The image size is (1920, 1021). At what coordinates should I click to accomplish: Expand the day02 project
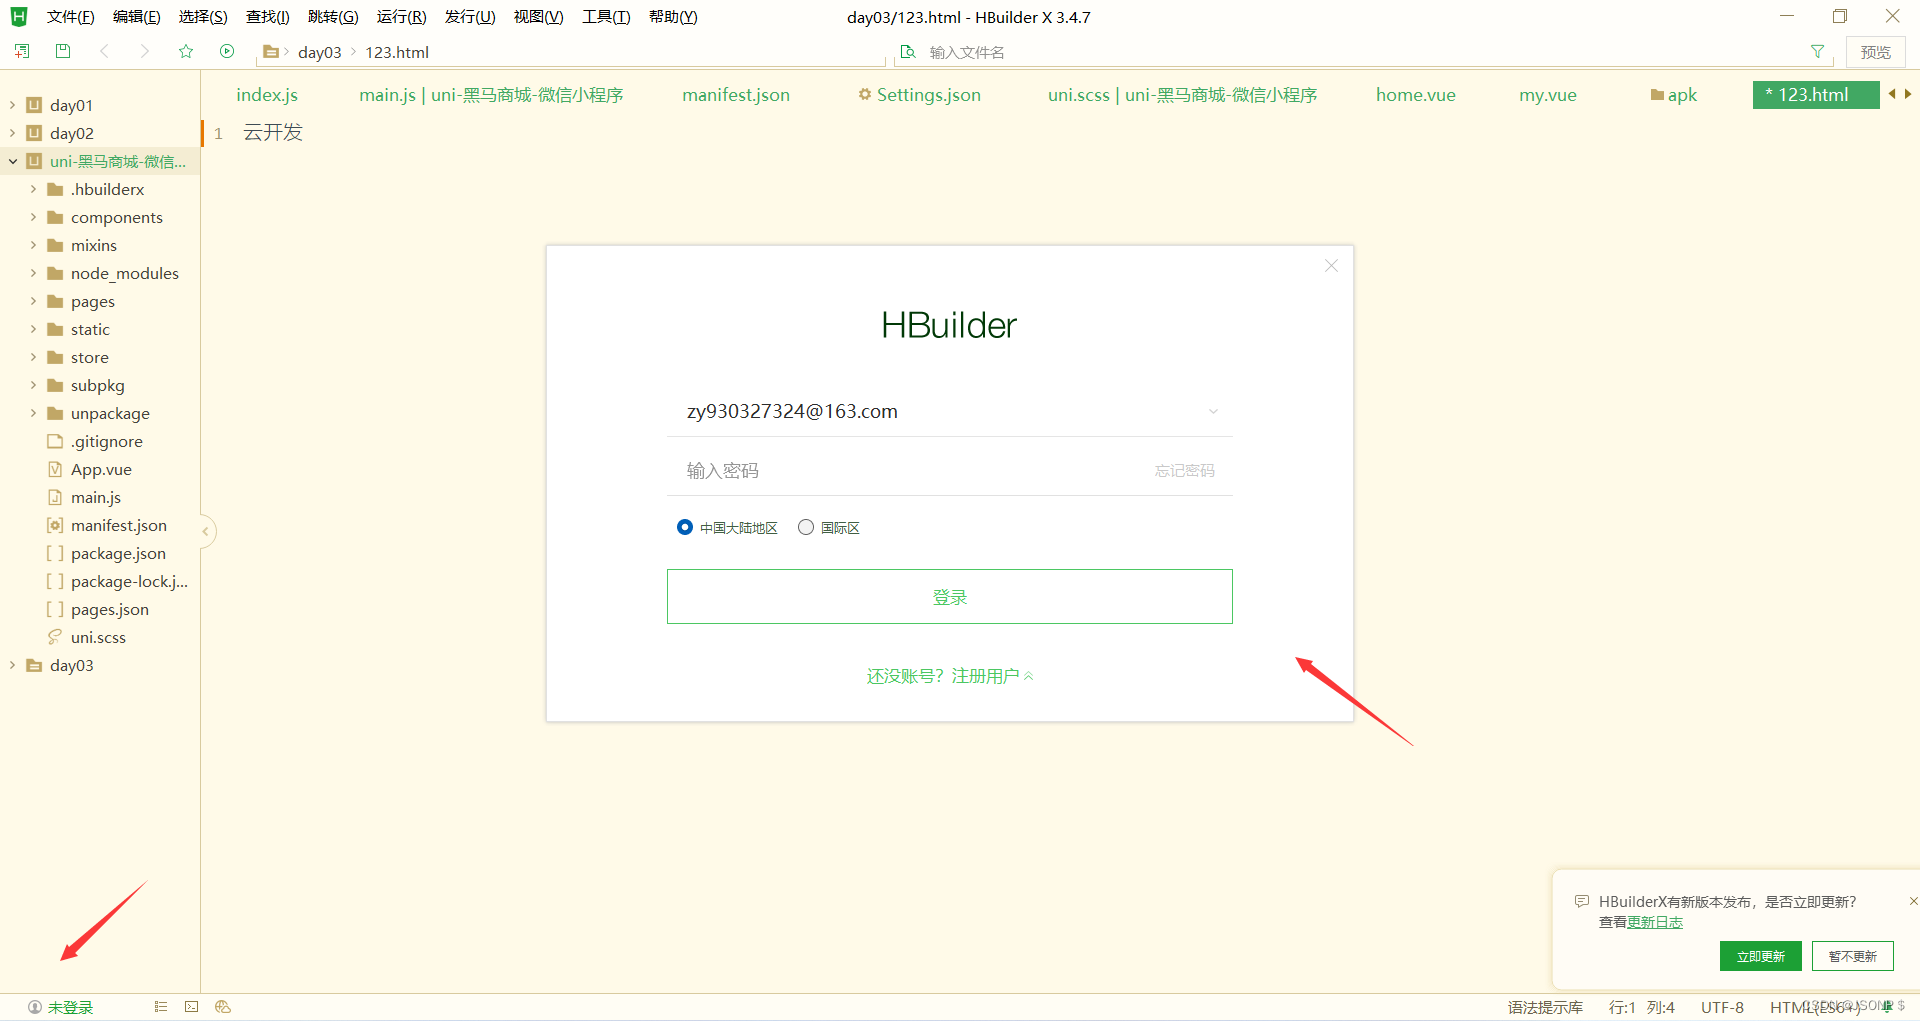coord(12,133)
